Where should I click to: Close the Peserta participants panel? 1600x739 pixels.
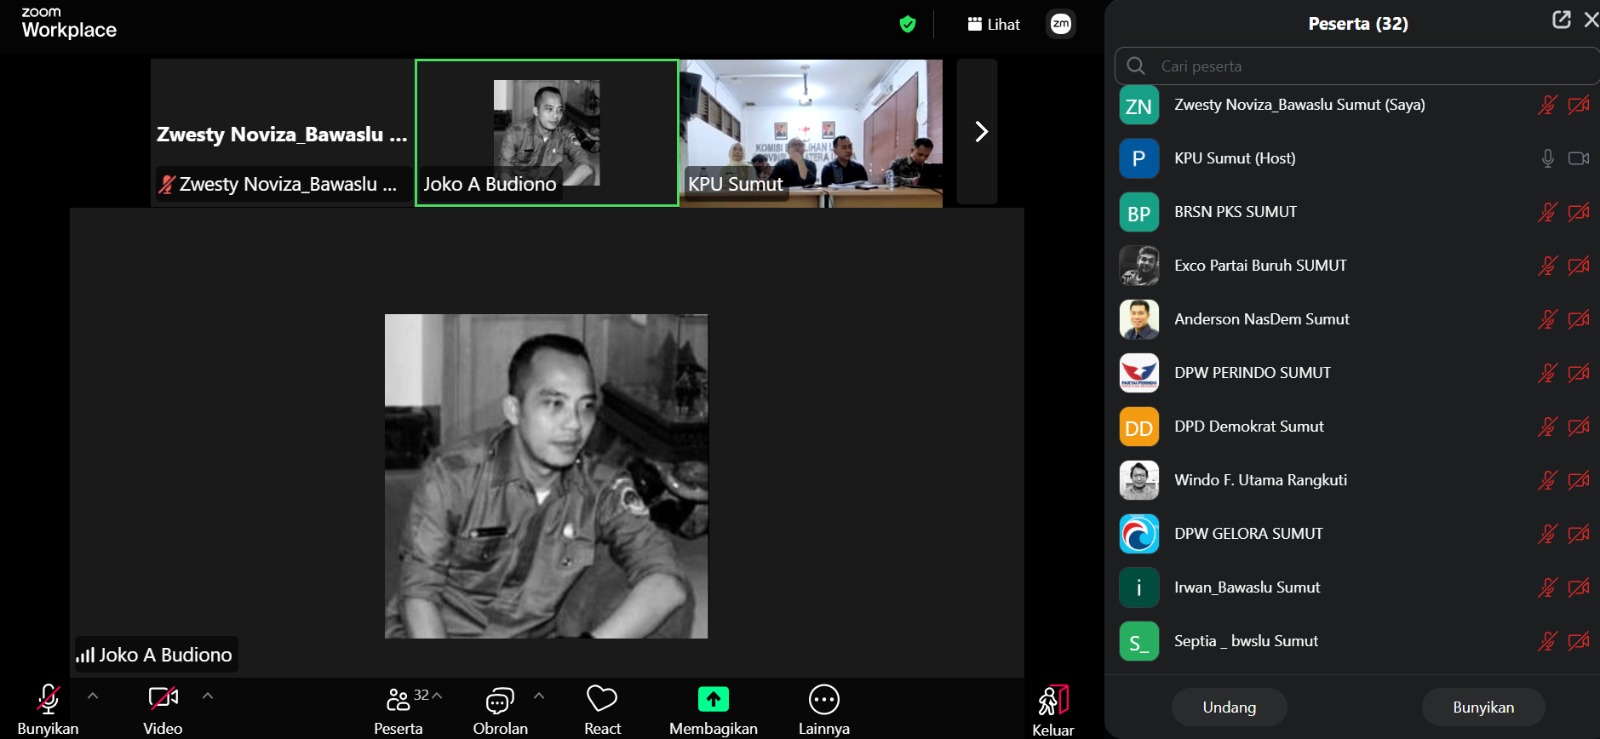pos(1591,20)
